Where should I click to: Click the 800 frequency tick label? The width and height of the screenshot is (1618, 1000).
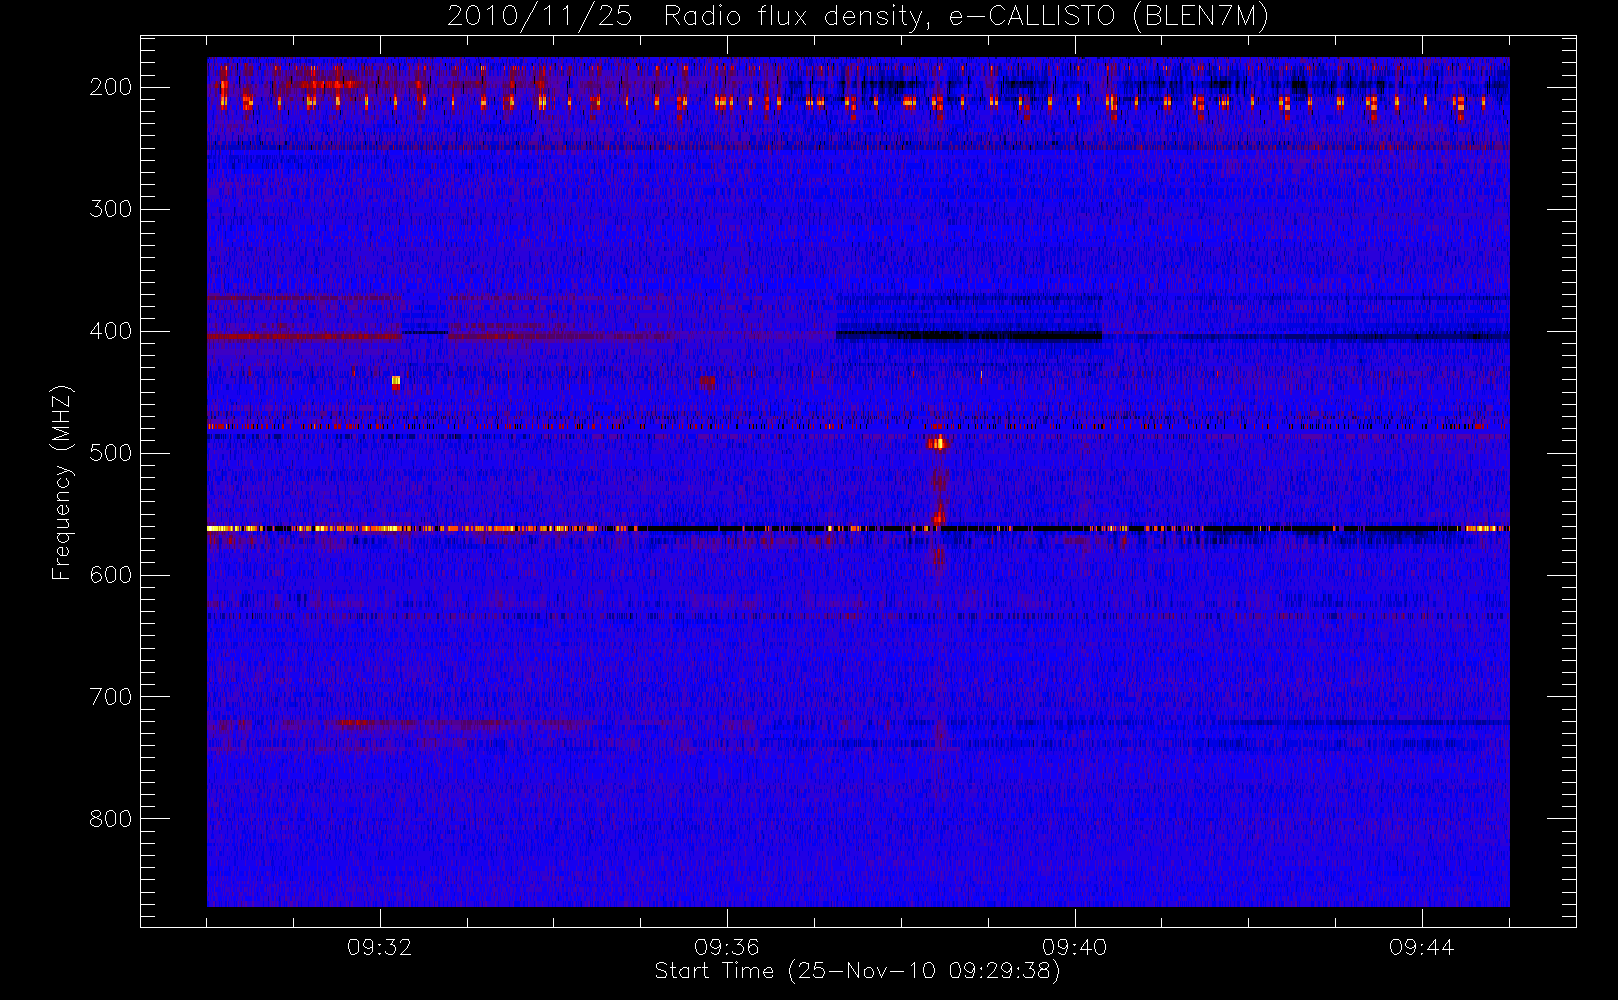coord(111,819)
